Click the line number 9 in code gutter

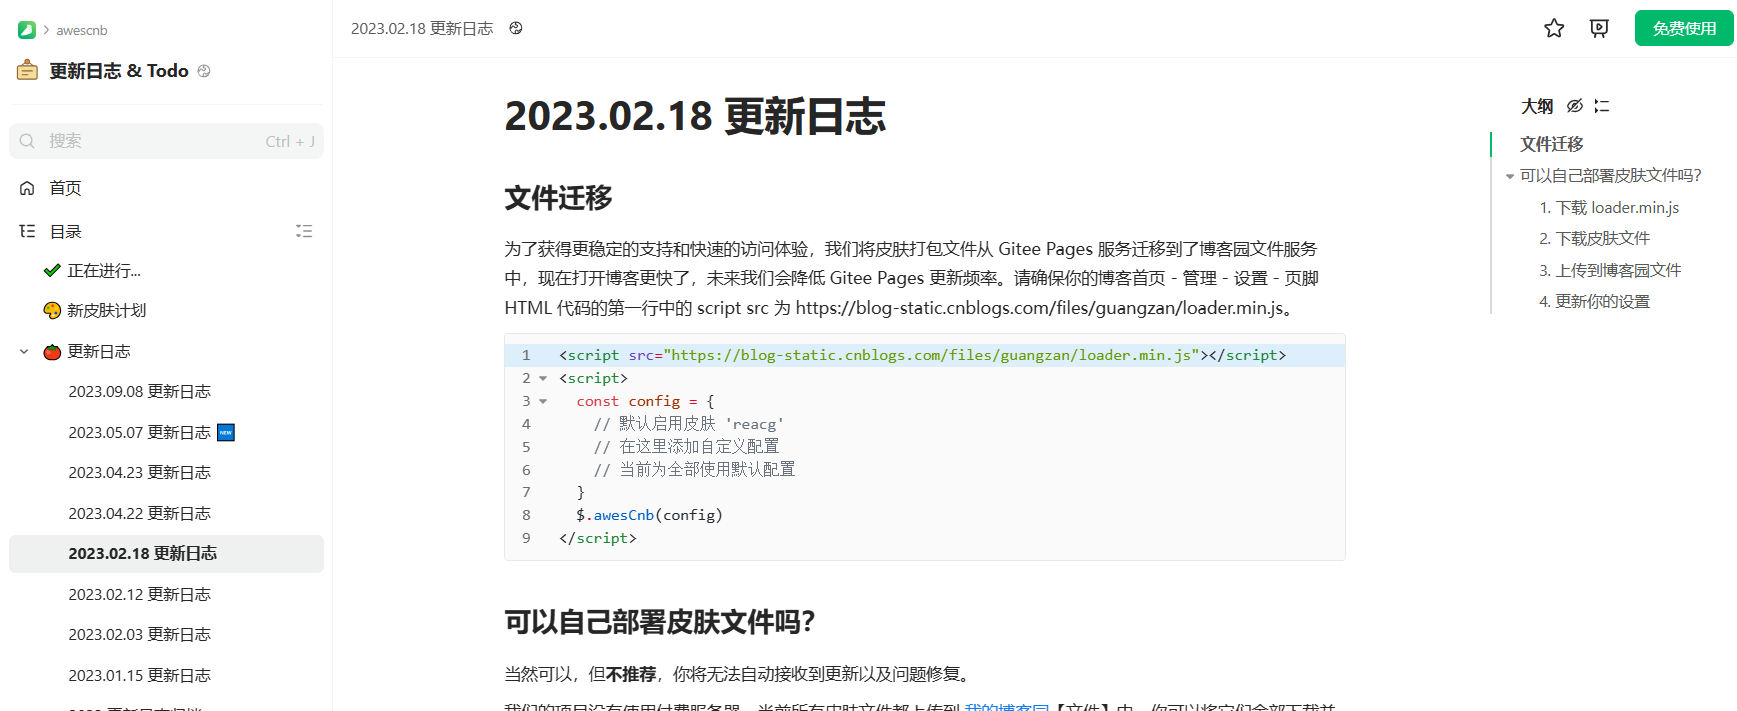coord(526,539)
